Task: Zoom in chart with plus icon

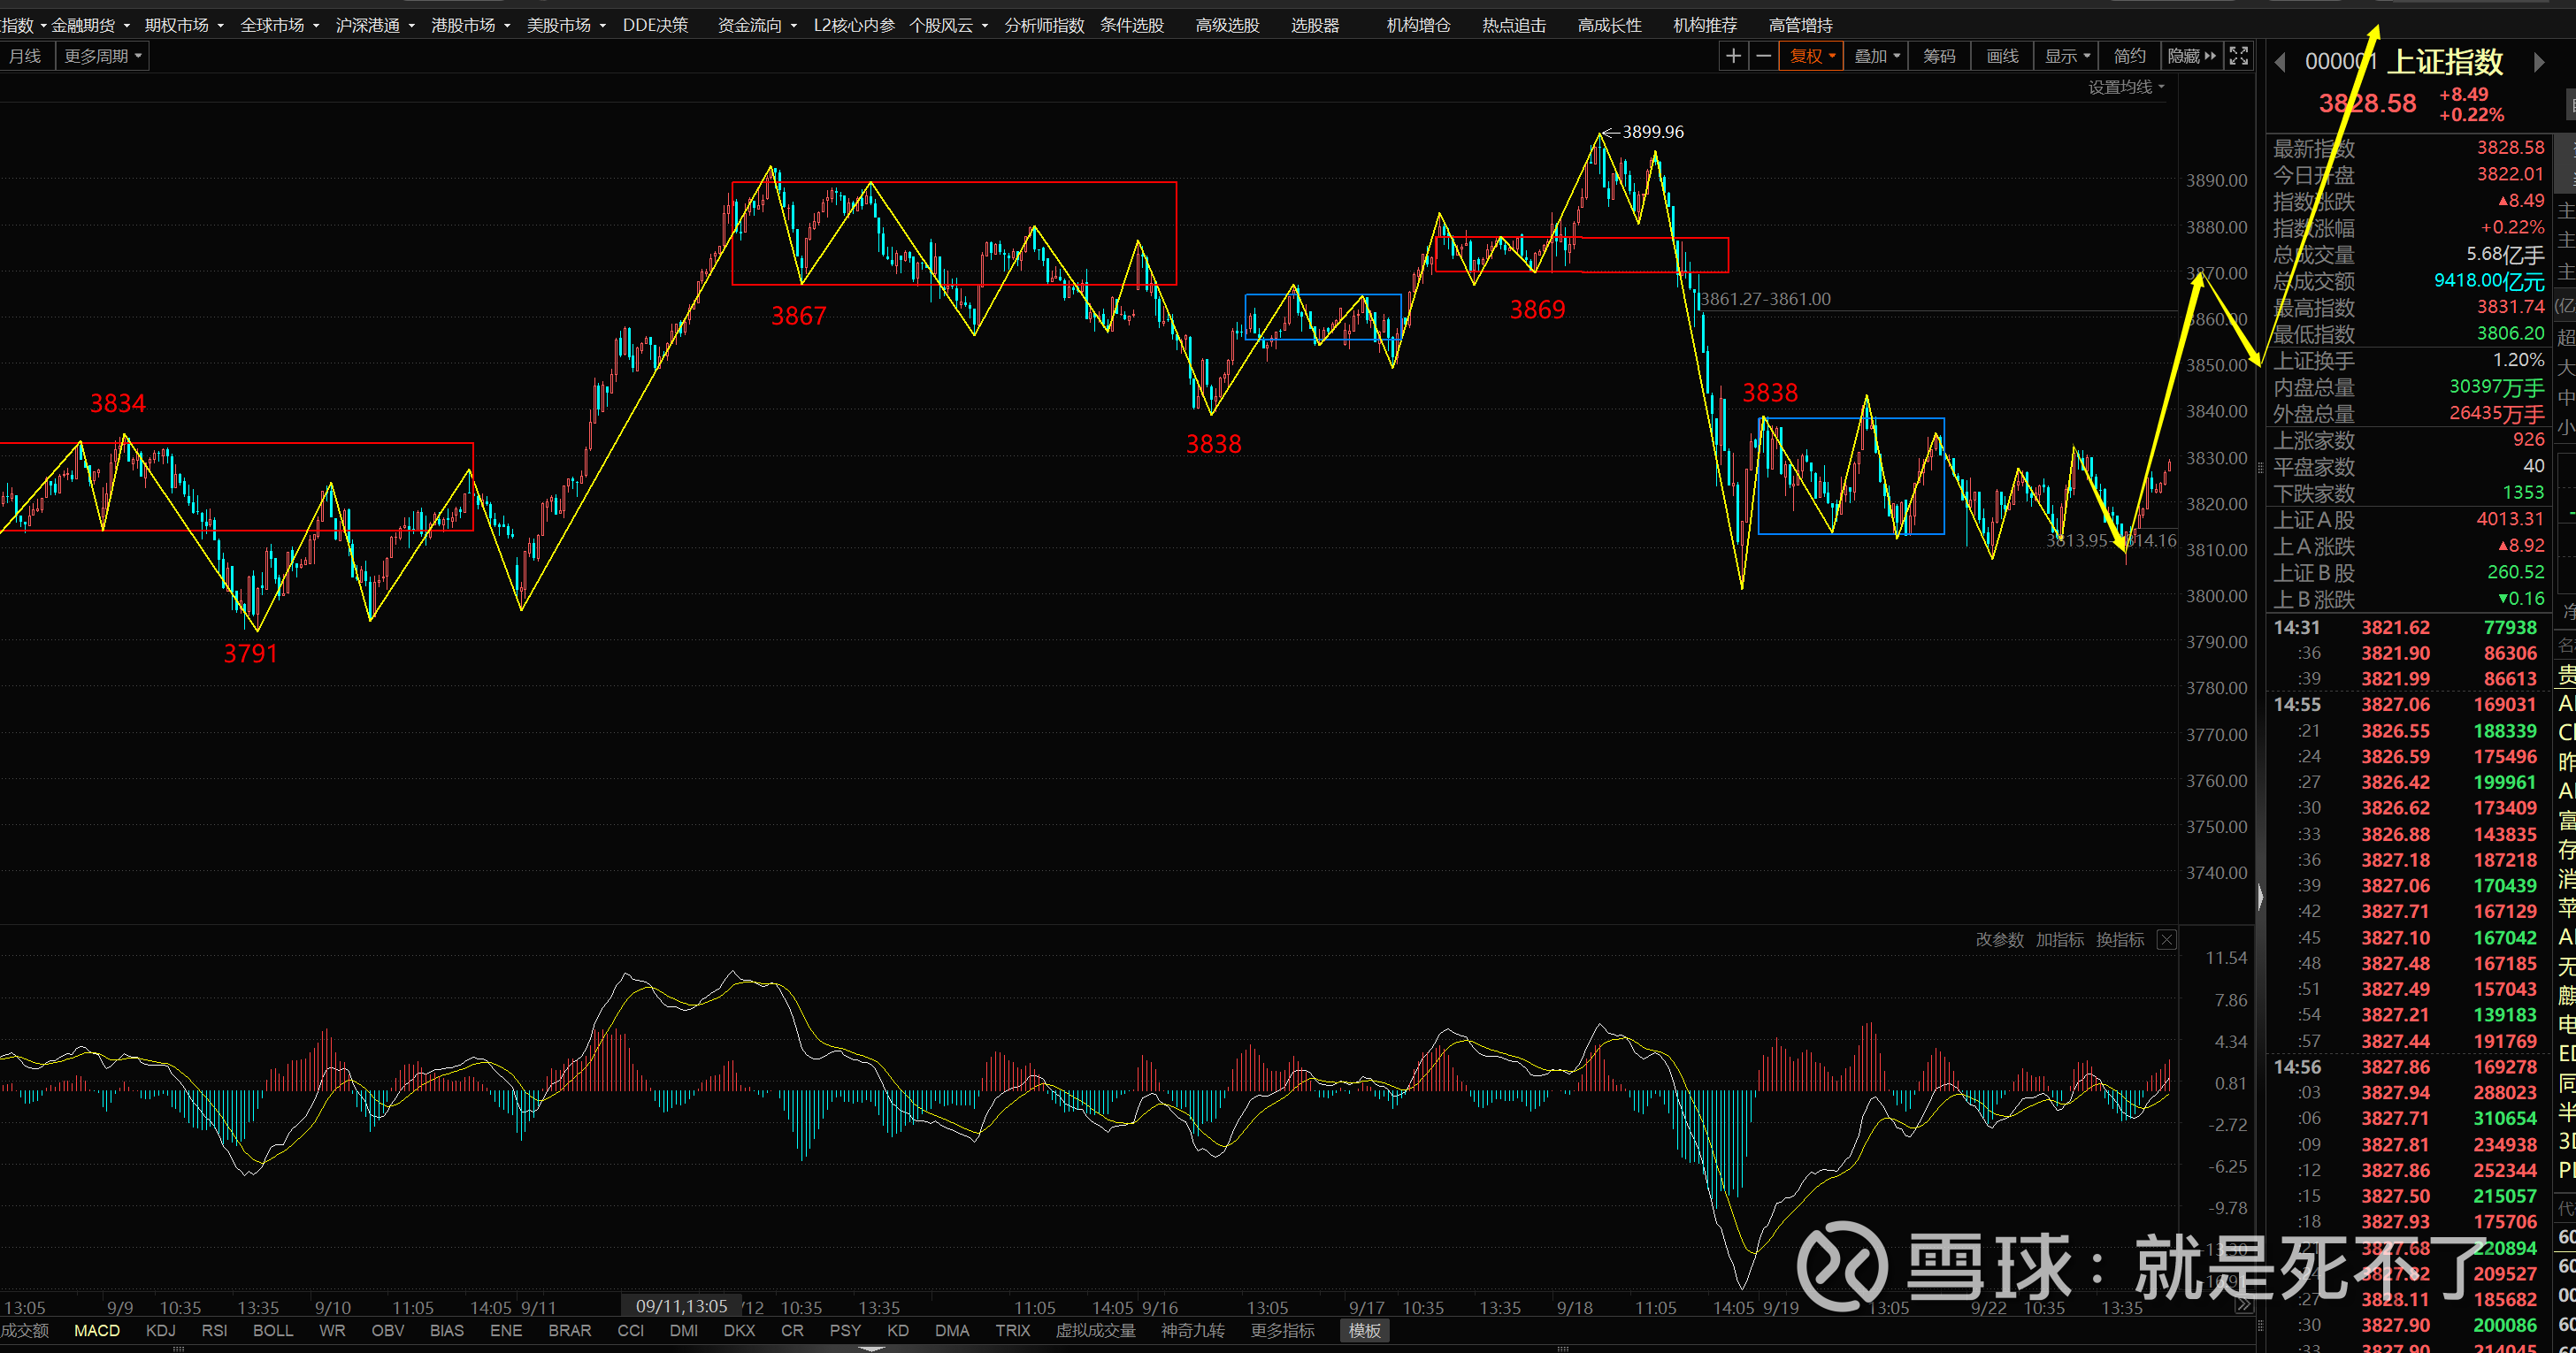Action: pyautogui.click(x=1733, y=56)
